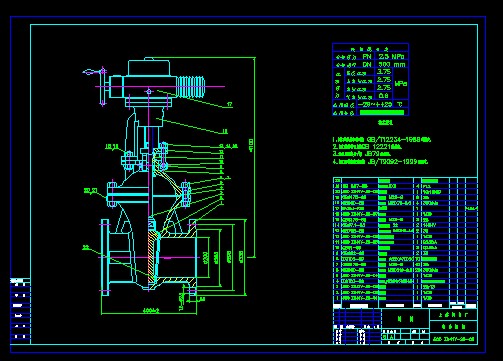
Task: Click the drawing number in the title block
Action: click(x=453, y=340)
